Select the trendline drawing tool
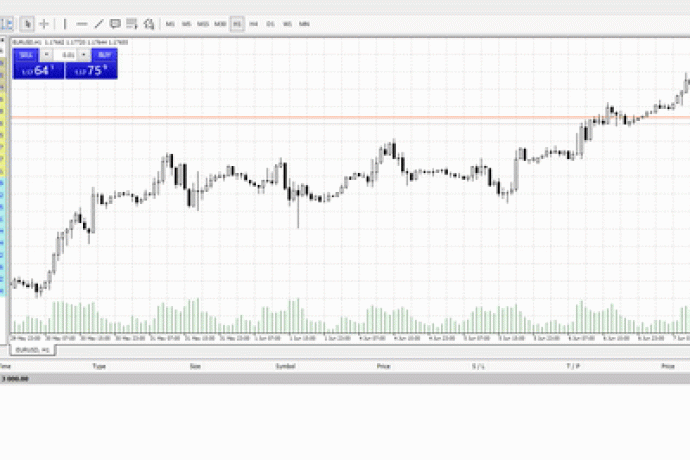Viewport: 690px width, 460px height. click(99, 24)
